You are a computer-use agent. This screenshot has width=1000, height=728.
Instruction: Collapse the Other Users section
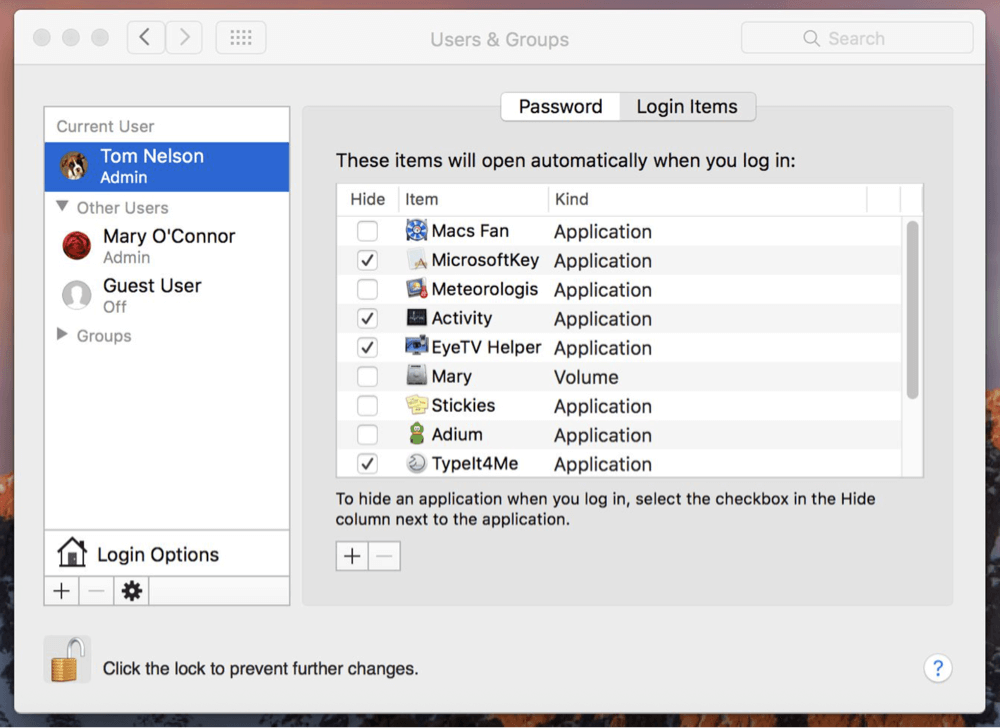point(63,208)
